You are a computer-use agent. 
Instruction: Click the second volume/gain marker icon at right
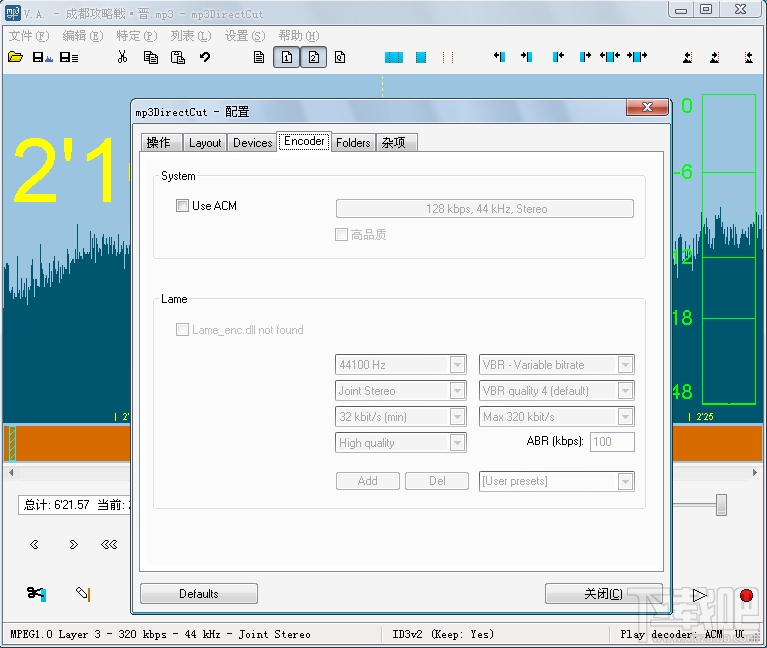pyautogui.click(x=715, y=57)
